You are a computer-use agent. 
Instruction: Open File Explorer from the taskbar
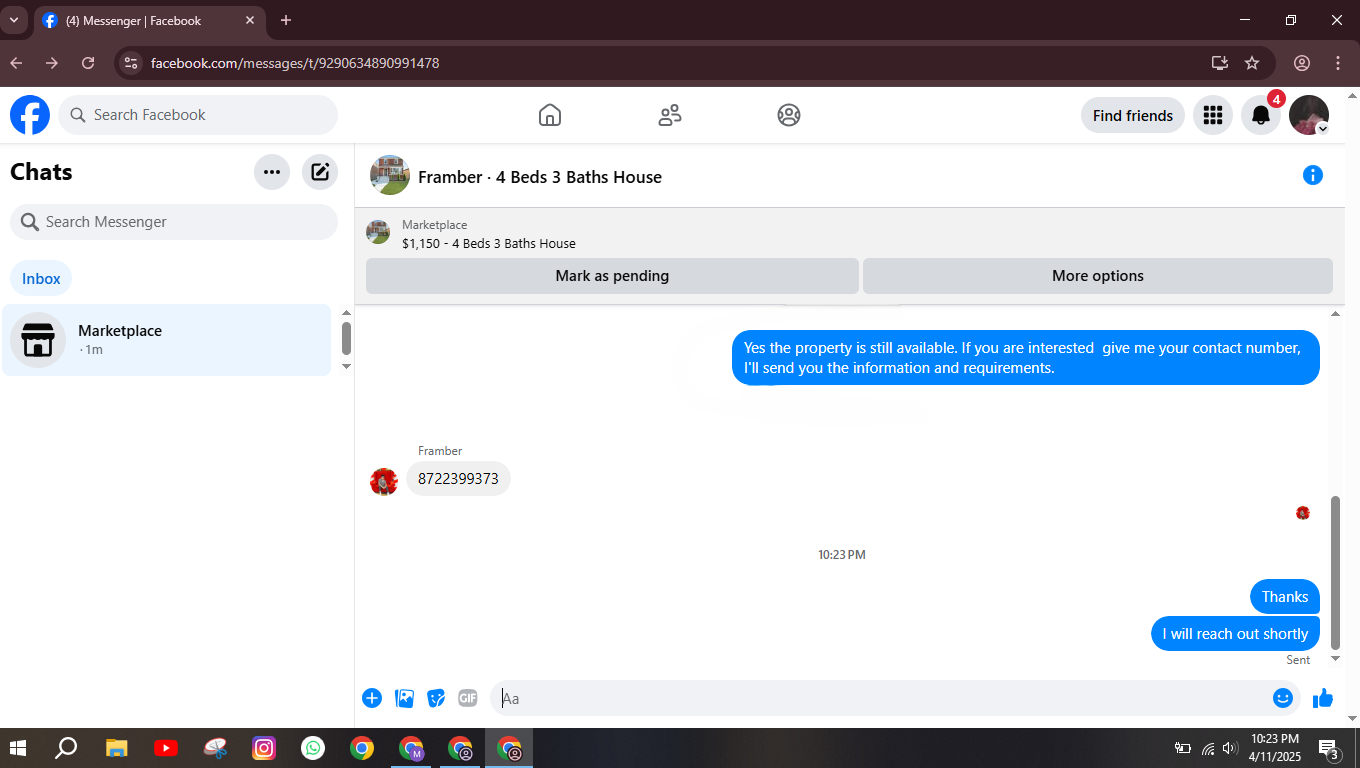point(117,748)
